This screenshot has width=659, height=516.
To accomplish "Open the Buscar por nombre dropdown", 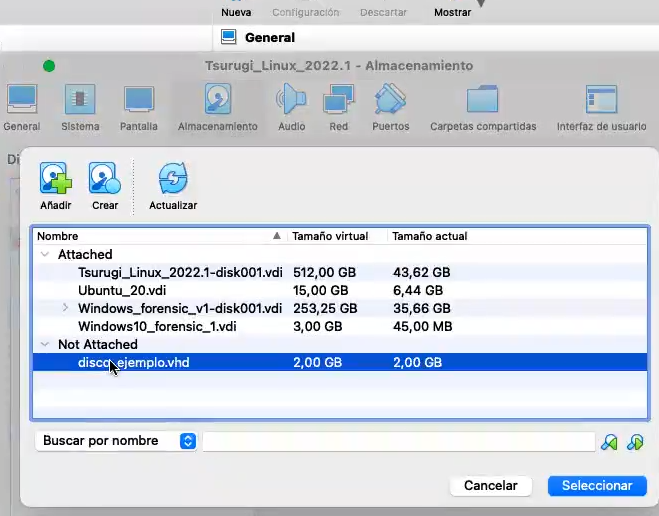I will tap(116, 441).
